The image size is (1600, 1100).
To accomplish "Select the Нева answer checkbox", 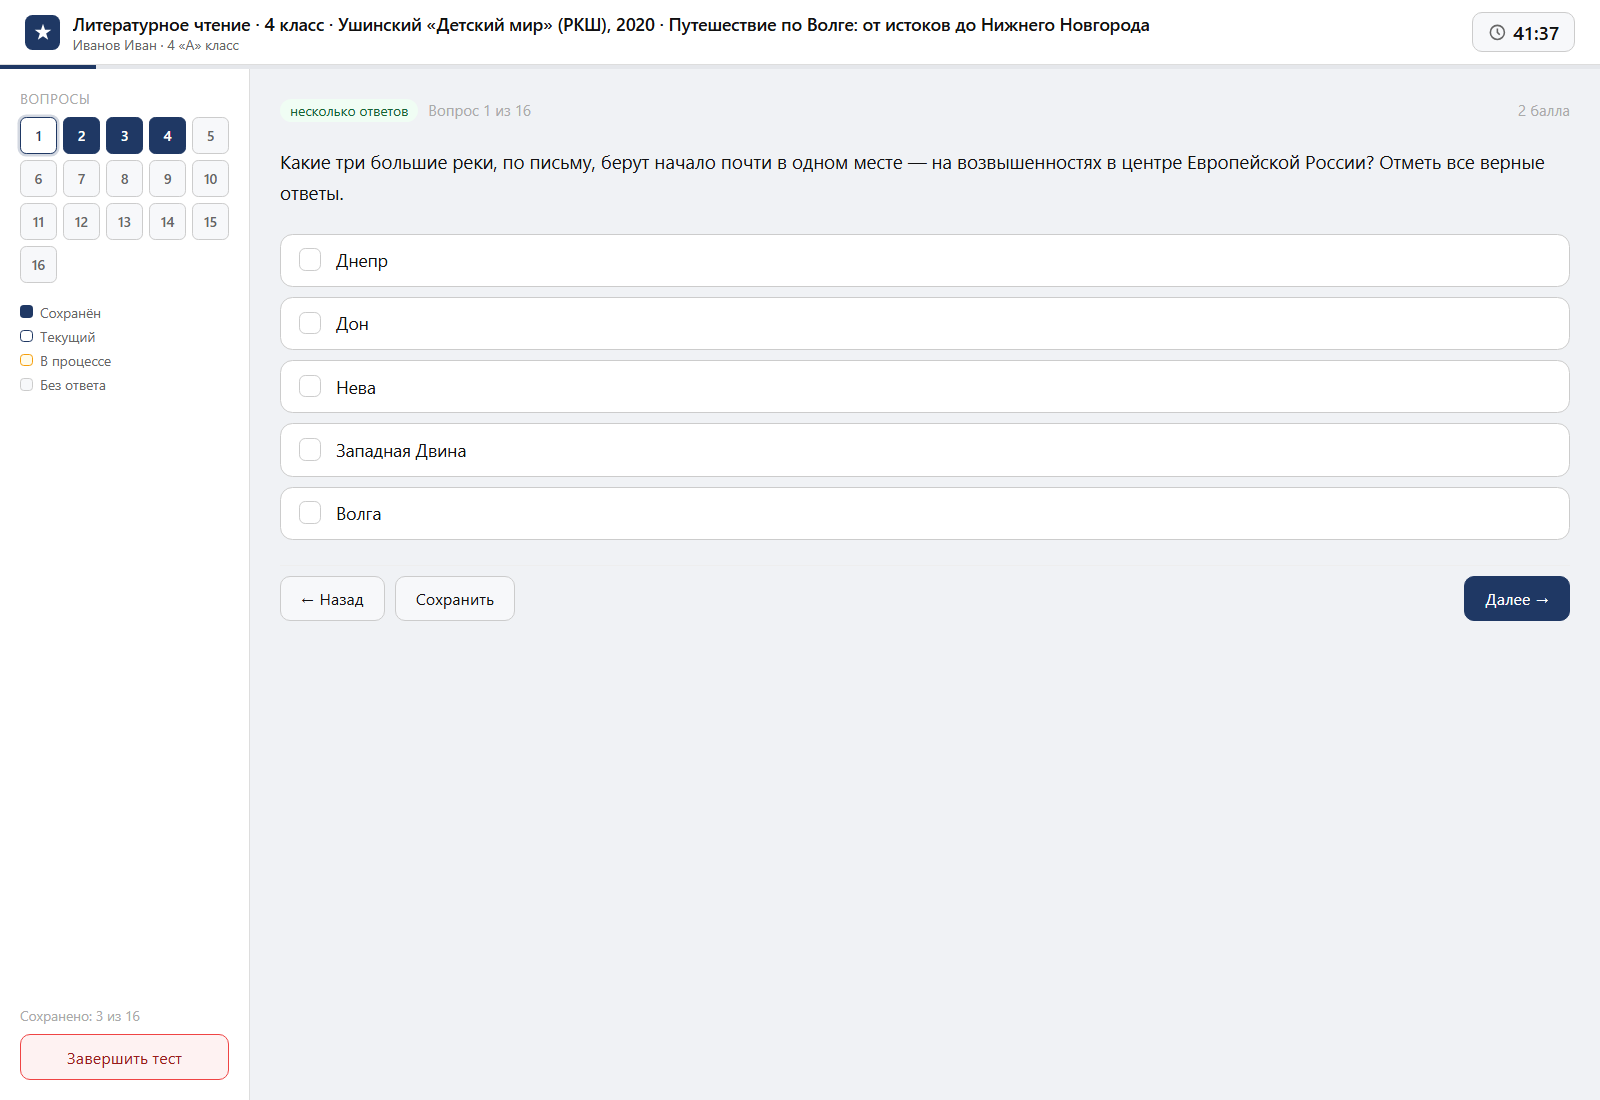I will [310, 386].
